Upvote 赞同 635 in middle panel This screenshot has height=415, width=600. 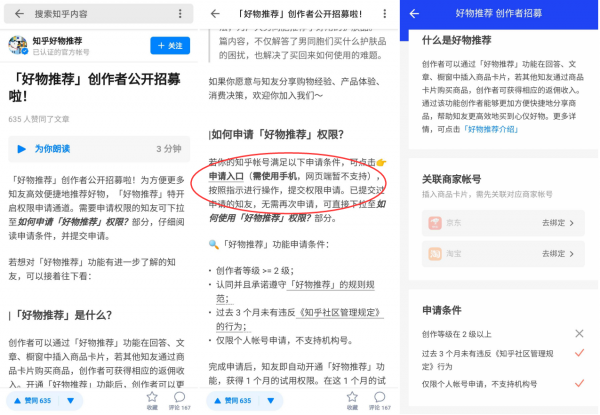(233, 400)
